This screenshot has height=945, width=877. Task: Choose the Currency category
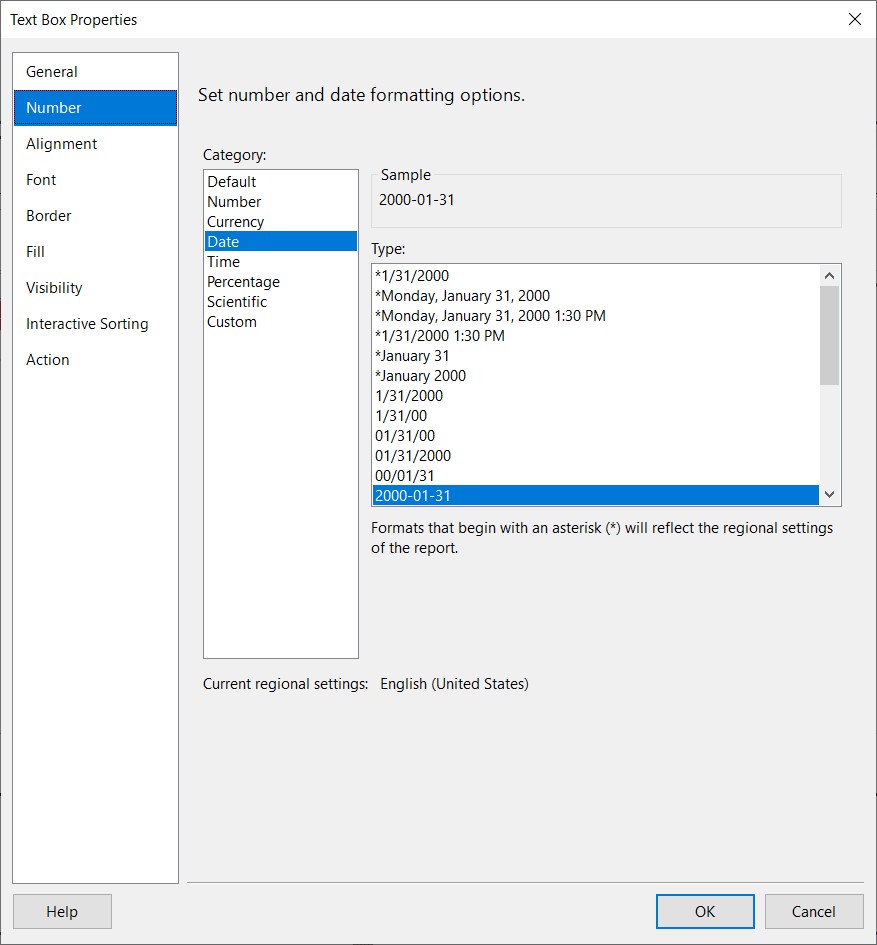click(281, 222)
